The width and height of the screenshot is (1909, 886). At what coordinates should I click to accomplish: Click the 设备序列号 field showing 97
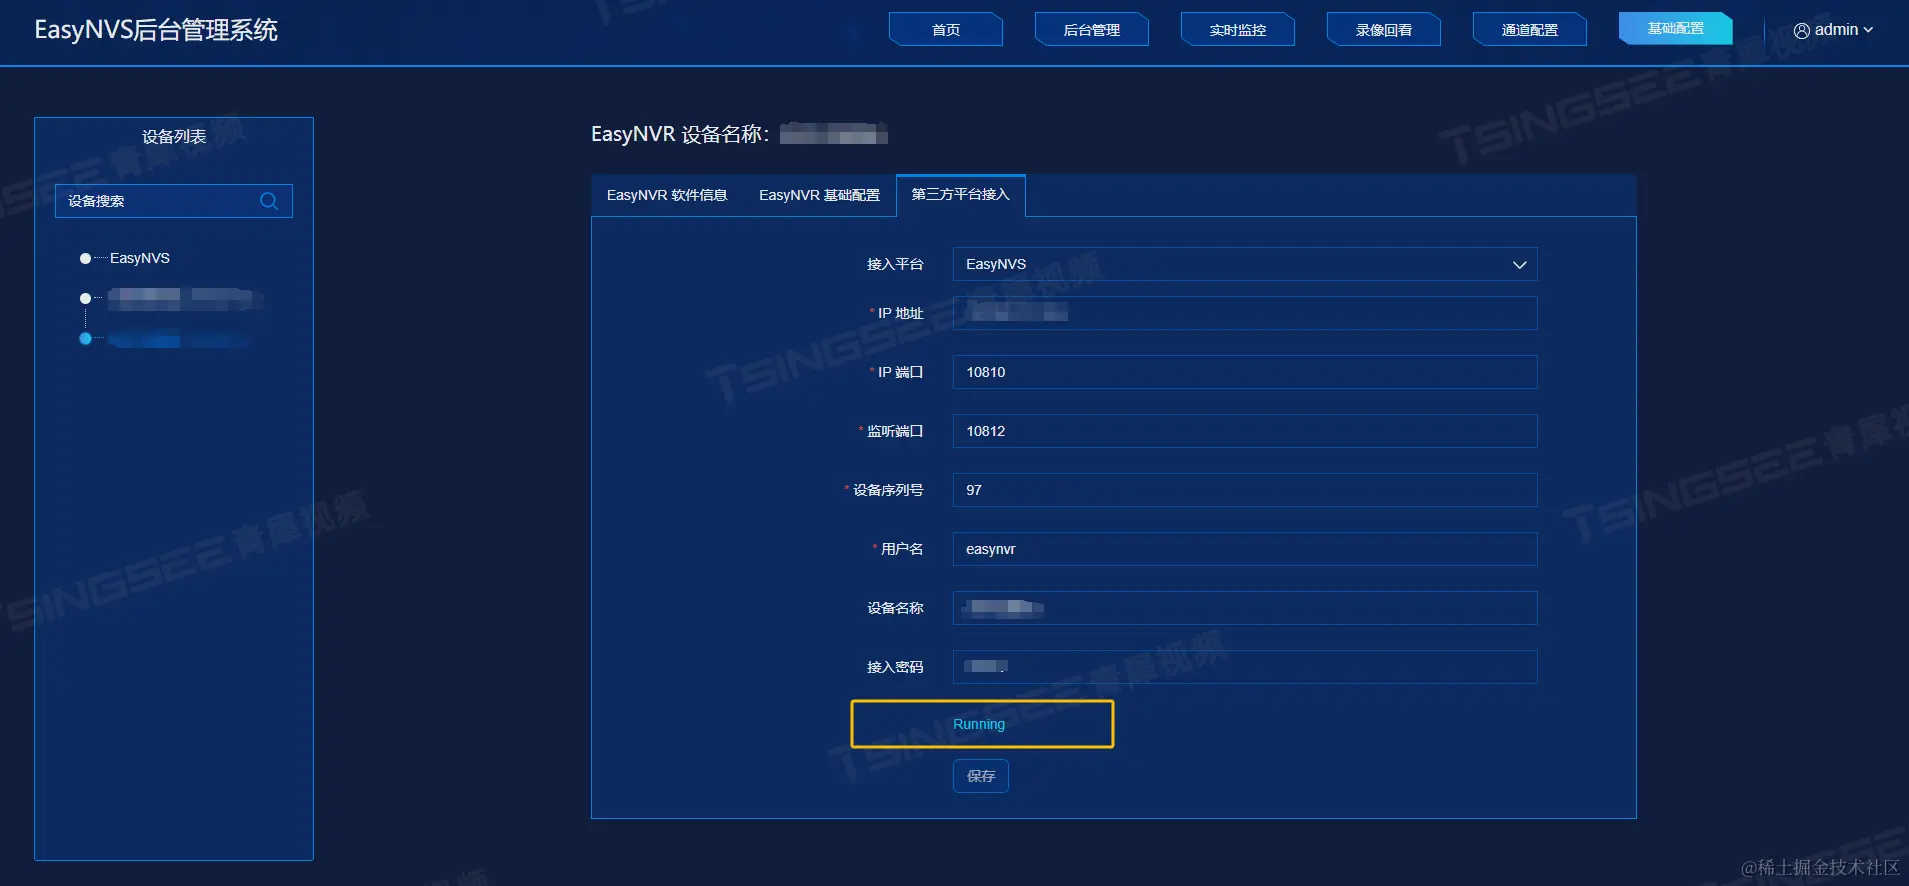click(x=1244, y=490)
